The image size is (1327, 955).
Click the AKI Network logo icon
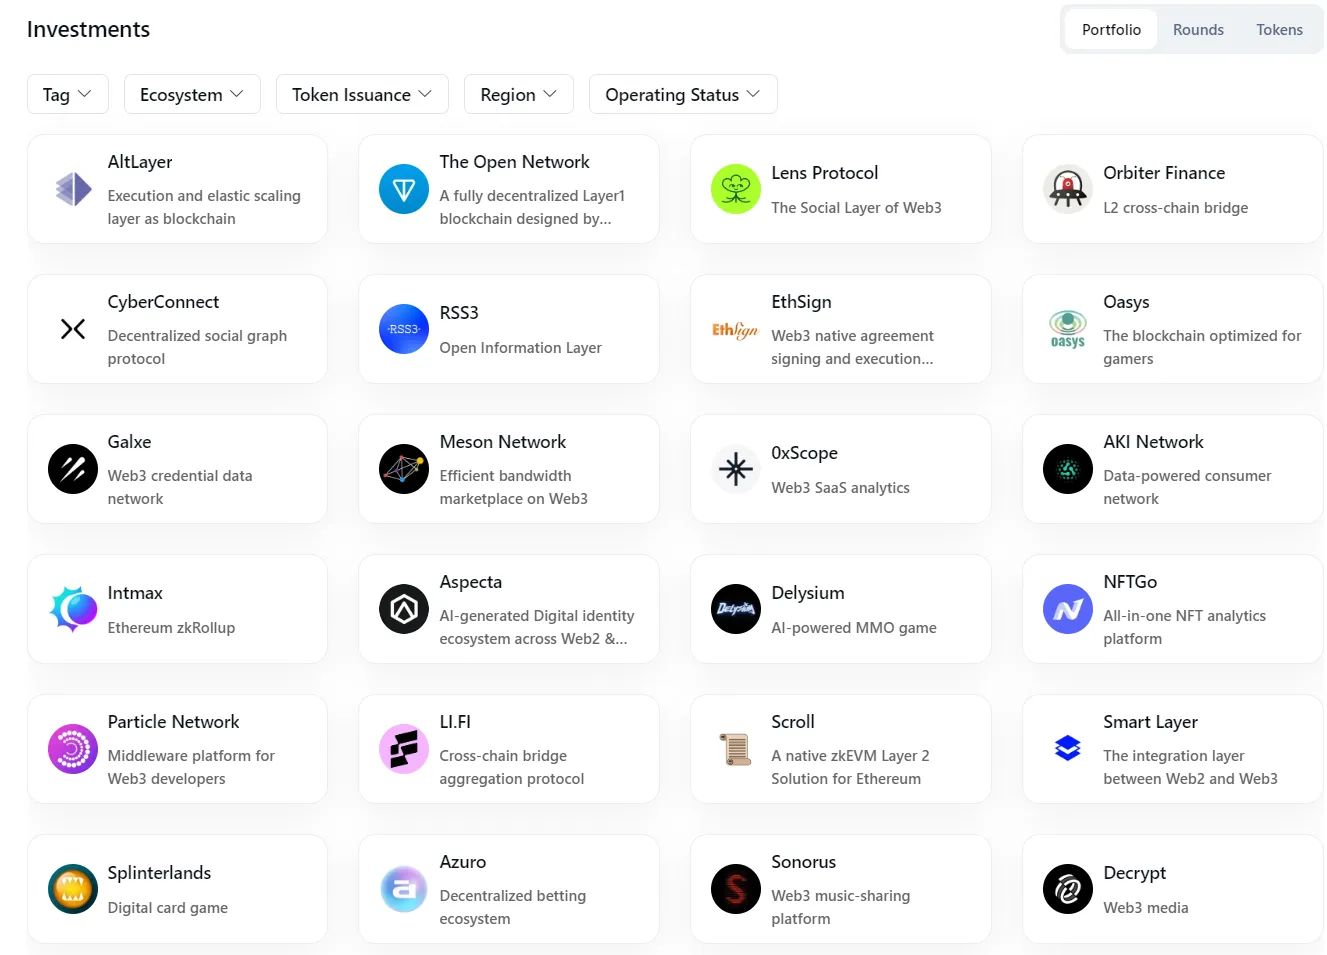tap(1068, 469)
